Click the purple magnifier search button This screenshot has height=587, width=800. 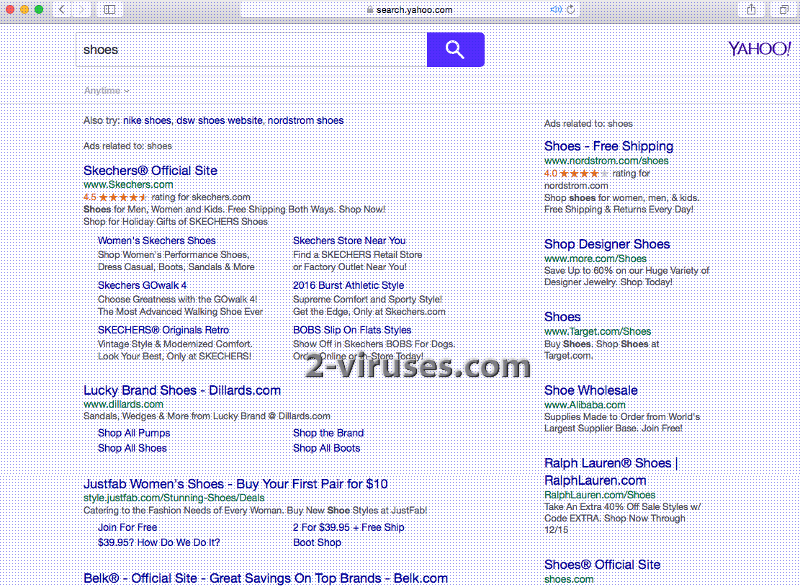point(455,49)
